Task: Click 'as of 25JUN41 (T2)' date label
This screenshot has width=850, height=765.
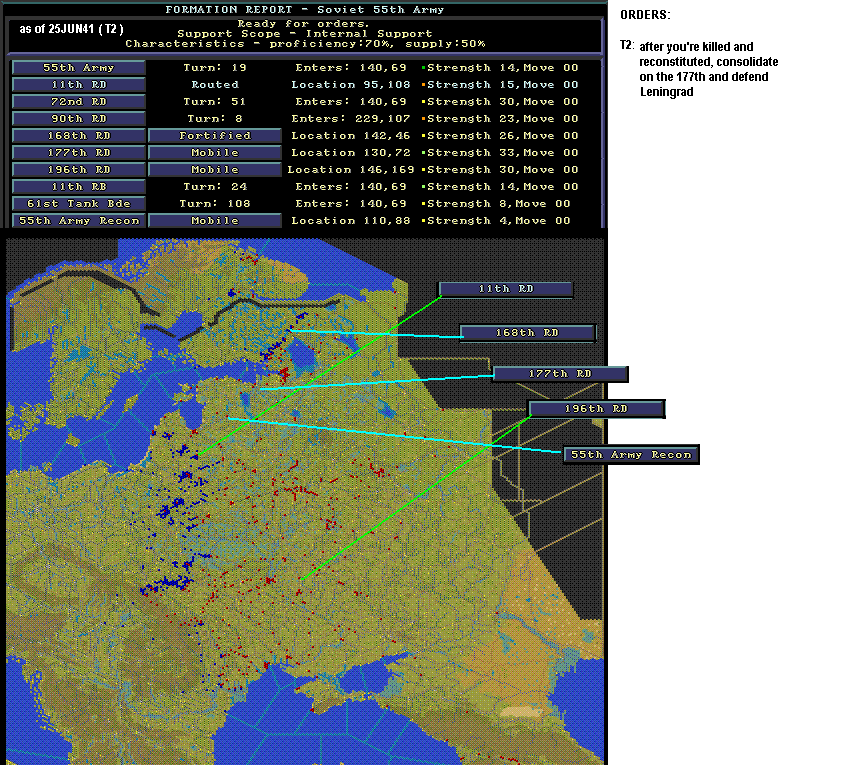Action: pos(72,29)
